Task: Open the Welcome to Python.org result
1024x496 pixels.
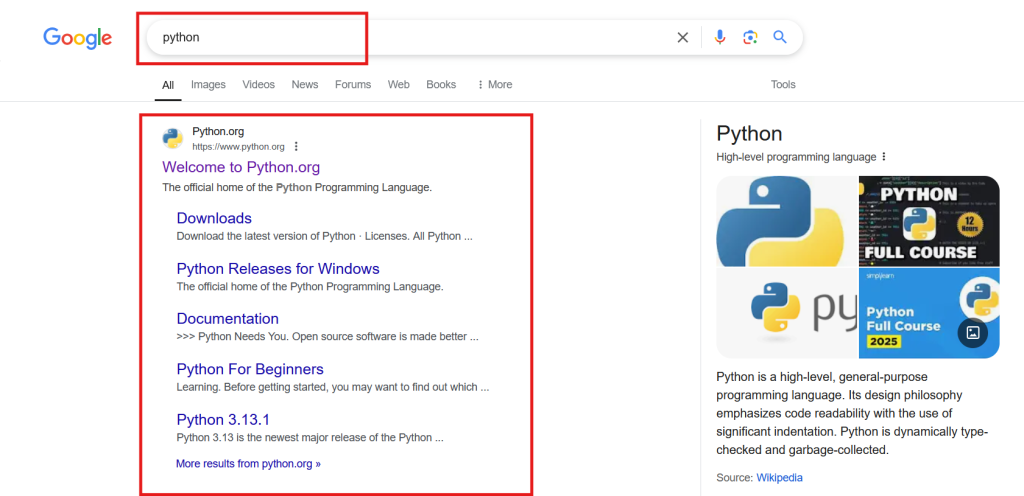Action: (x=241, y=167)
